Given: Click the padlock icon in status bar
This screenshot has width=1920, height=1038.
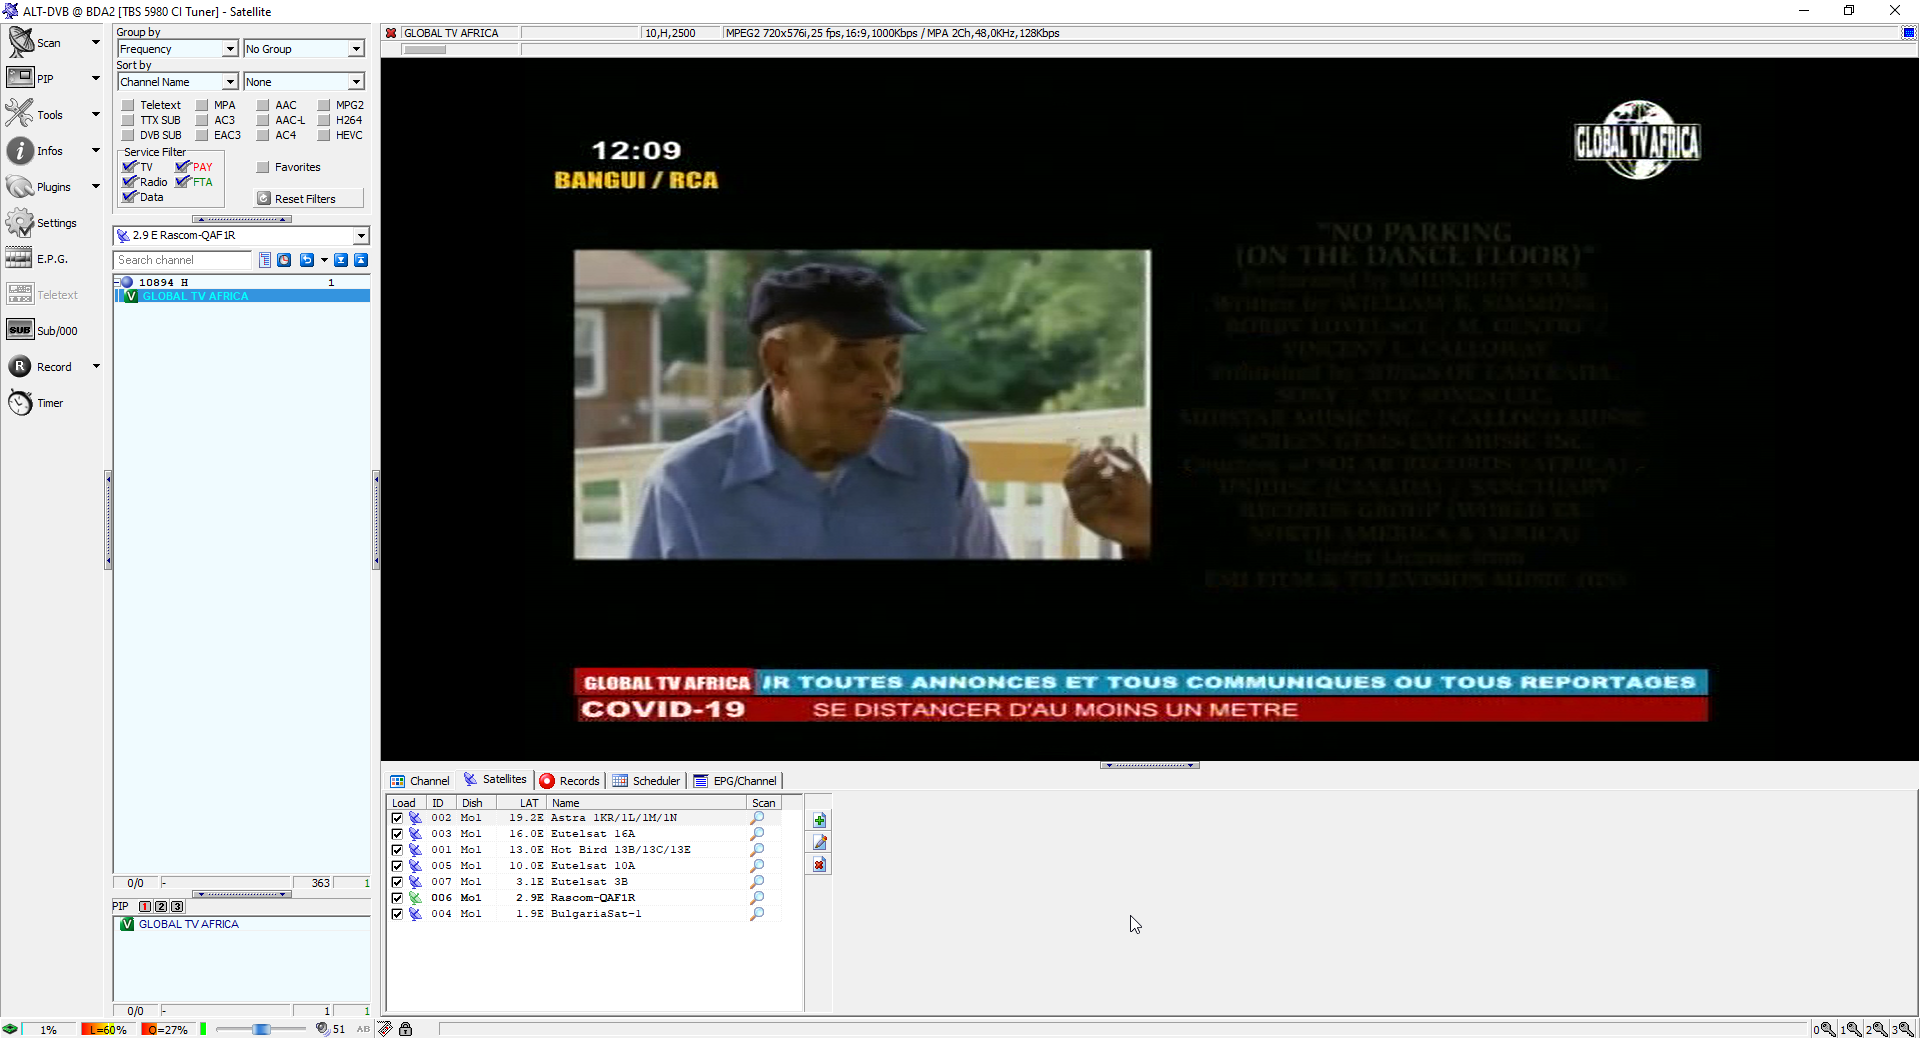Looking at the screenshot, I should coord(405,1029).
